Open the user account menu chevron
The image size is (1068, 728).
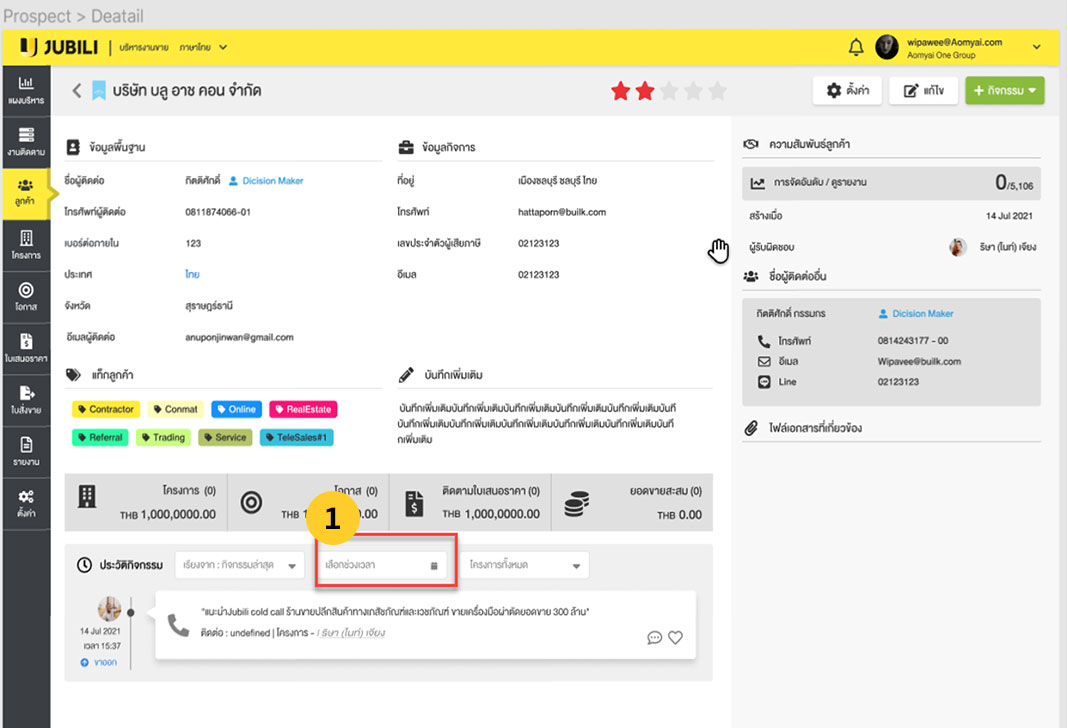(1036, 47)
